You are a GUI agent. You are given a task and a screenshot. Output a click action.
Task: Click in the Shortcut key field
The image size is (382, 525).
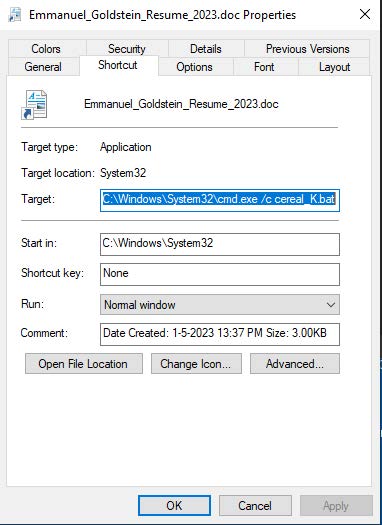(220, 274)
